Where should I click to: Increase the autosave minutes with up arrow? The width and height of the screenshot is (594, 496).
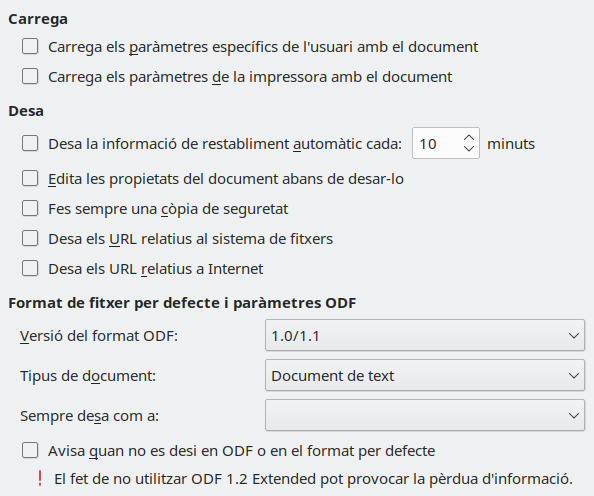[x=469, y=138]
